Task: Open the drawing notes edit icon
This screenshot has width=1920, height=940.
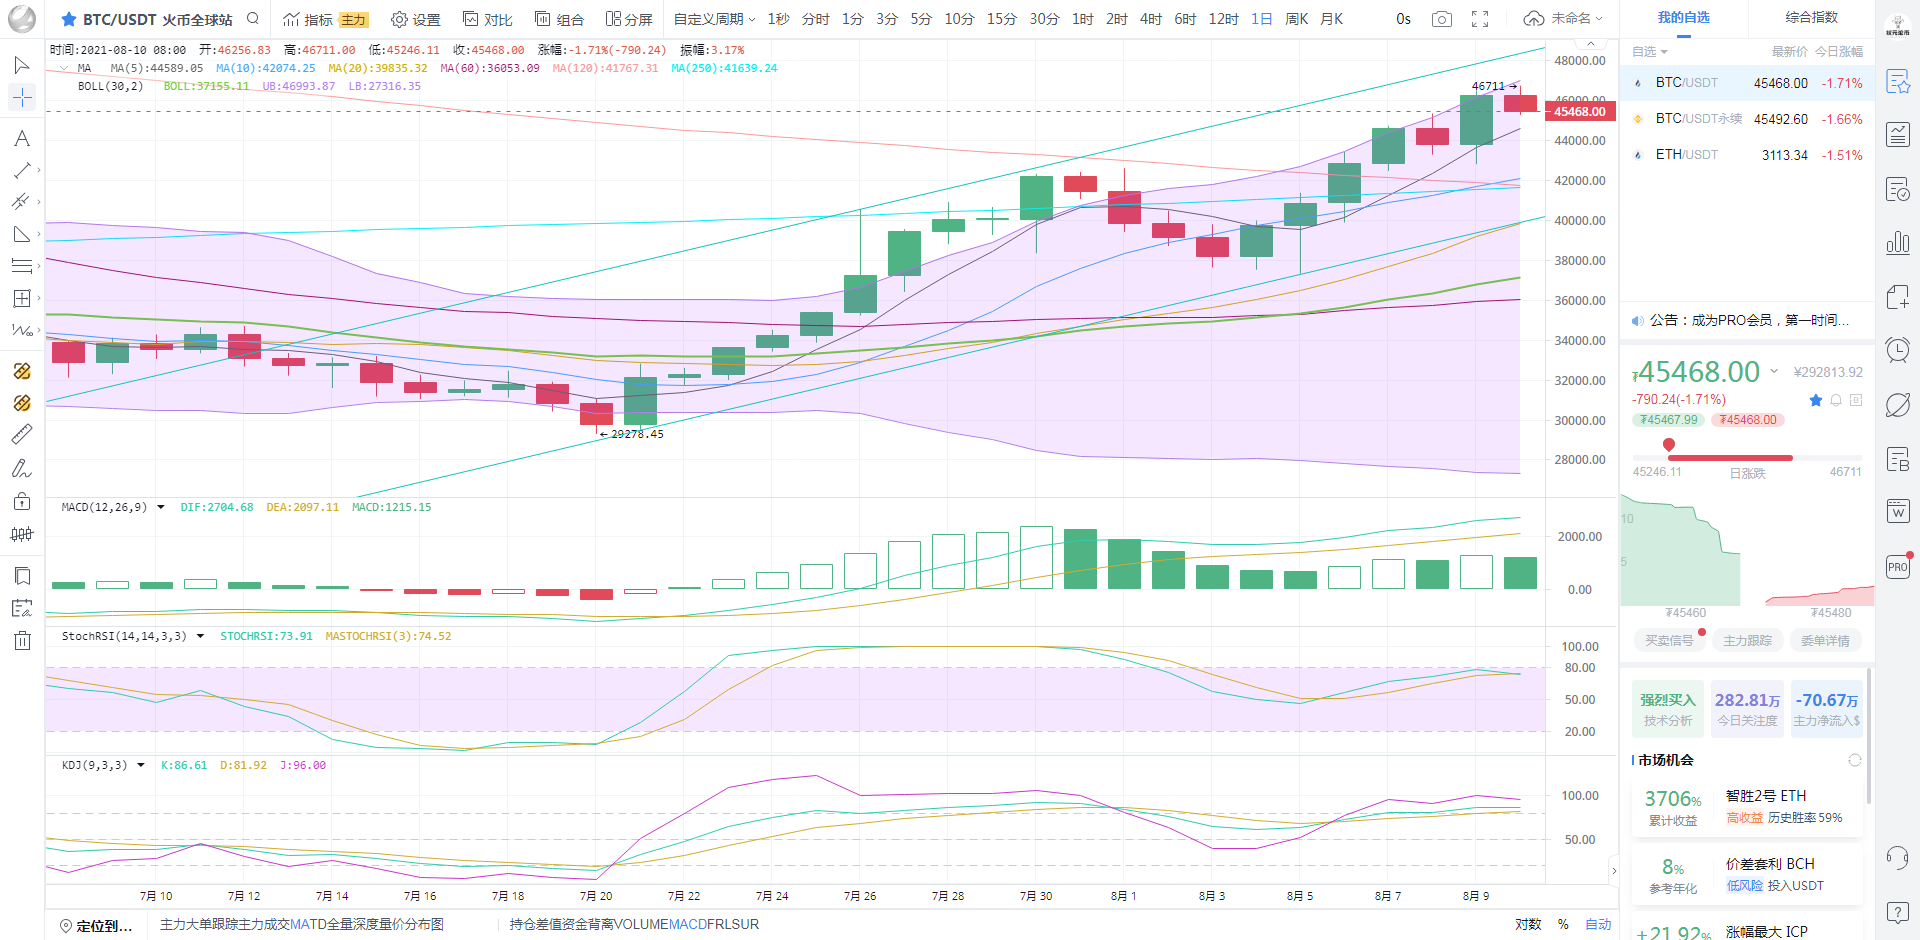Action: pyautogui.click(x=21, y=608)
